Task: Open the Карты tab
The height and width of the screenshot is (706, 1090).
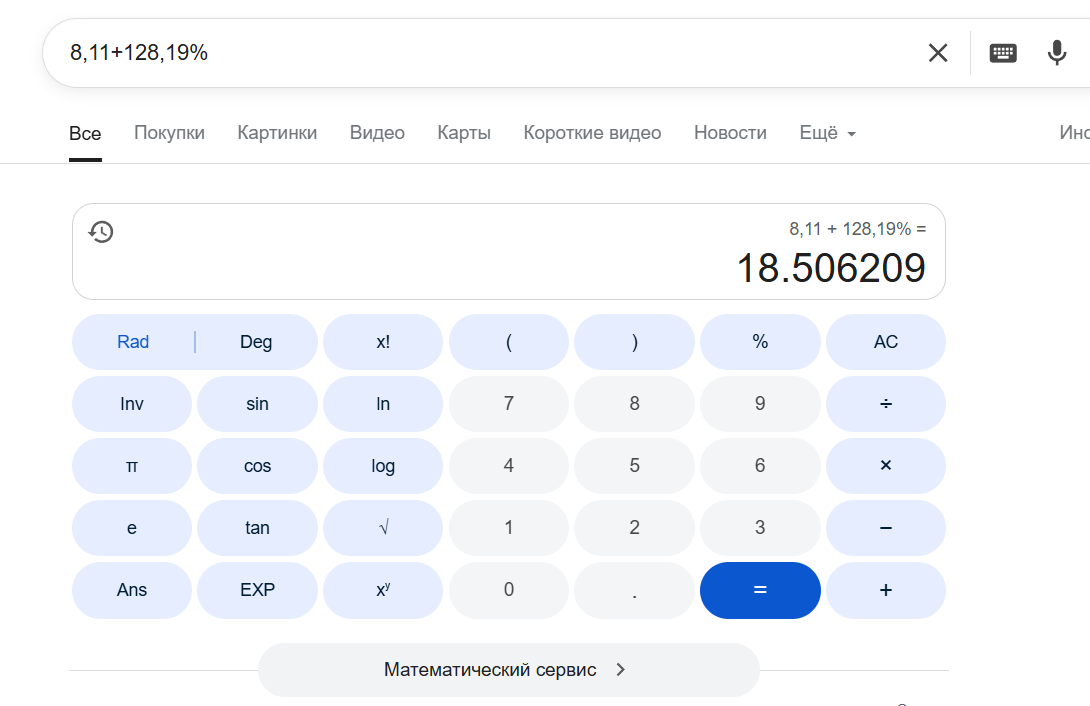Action: click(x=464, y=133)
